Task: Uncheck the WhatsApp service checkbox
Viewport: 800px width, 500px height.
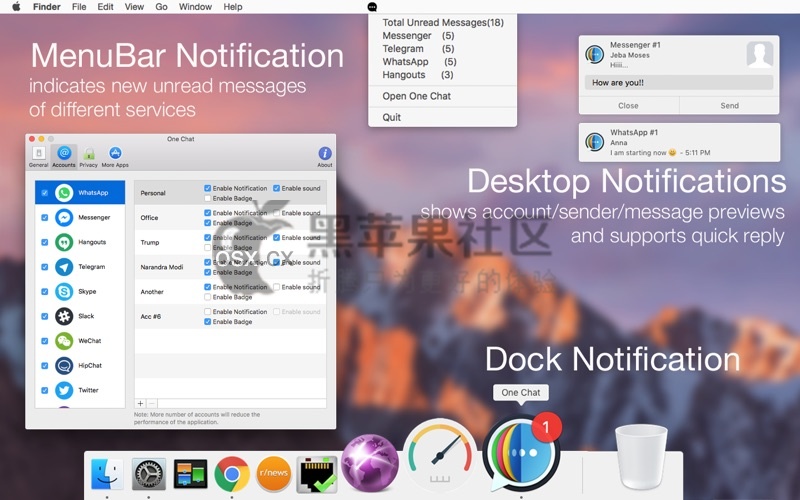Action: pos(45,193)
